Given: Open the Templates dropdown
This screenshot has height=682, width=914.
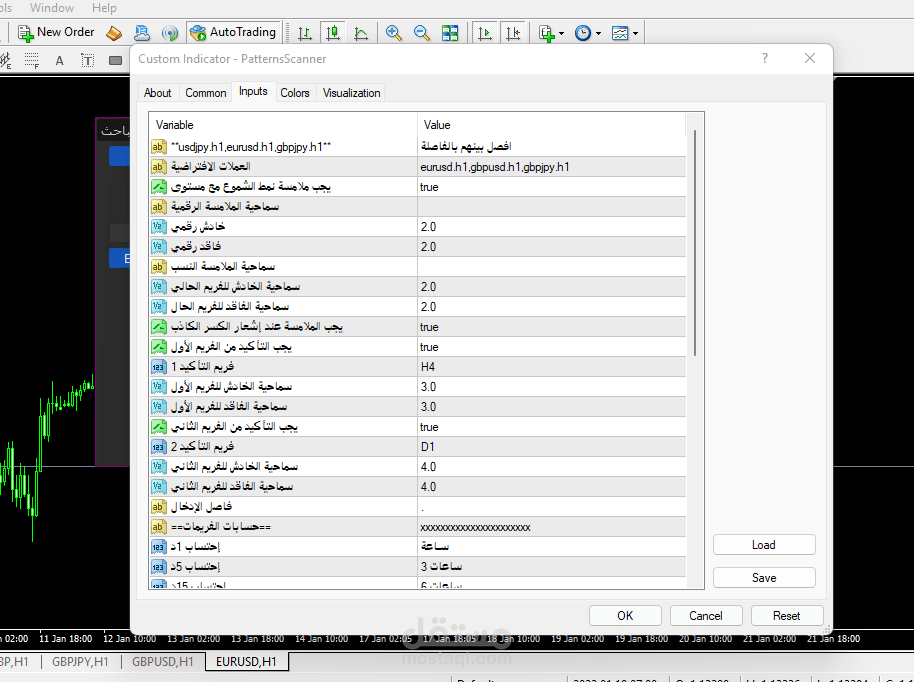Looking at the screenshot, I should click(624, 33).
